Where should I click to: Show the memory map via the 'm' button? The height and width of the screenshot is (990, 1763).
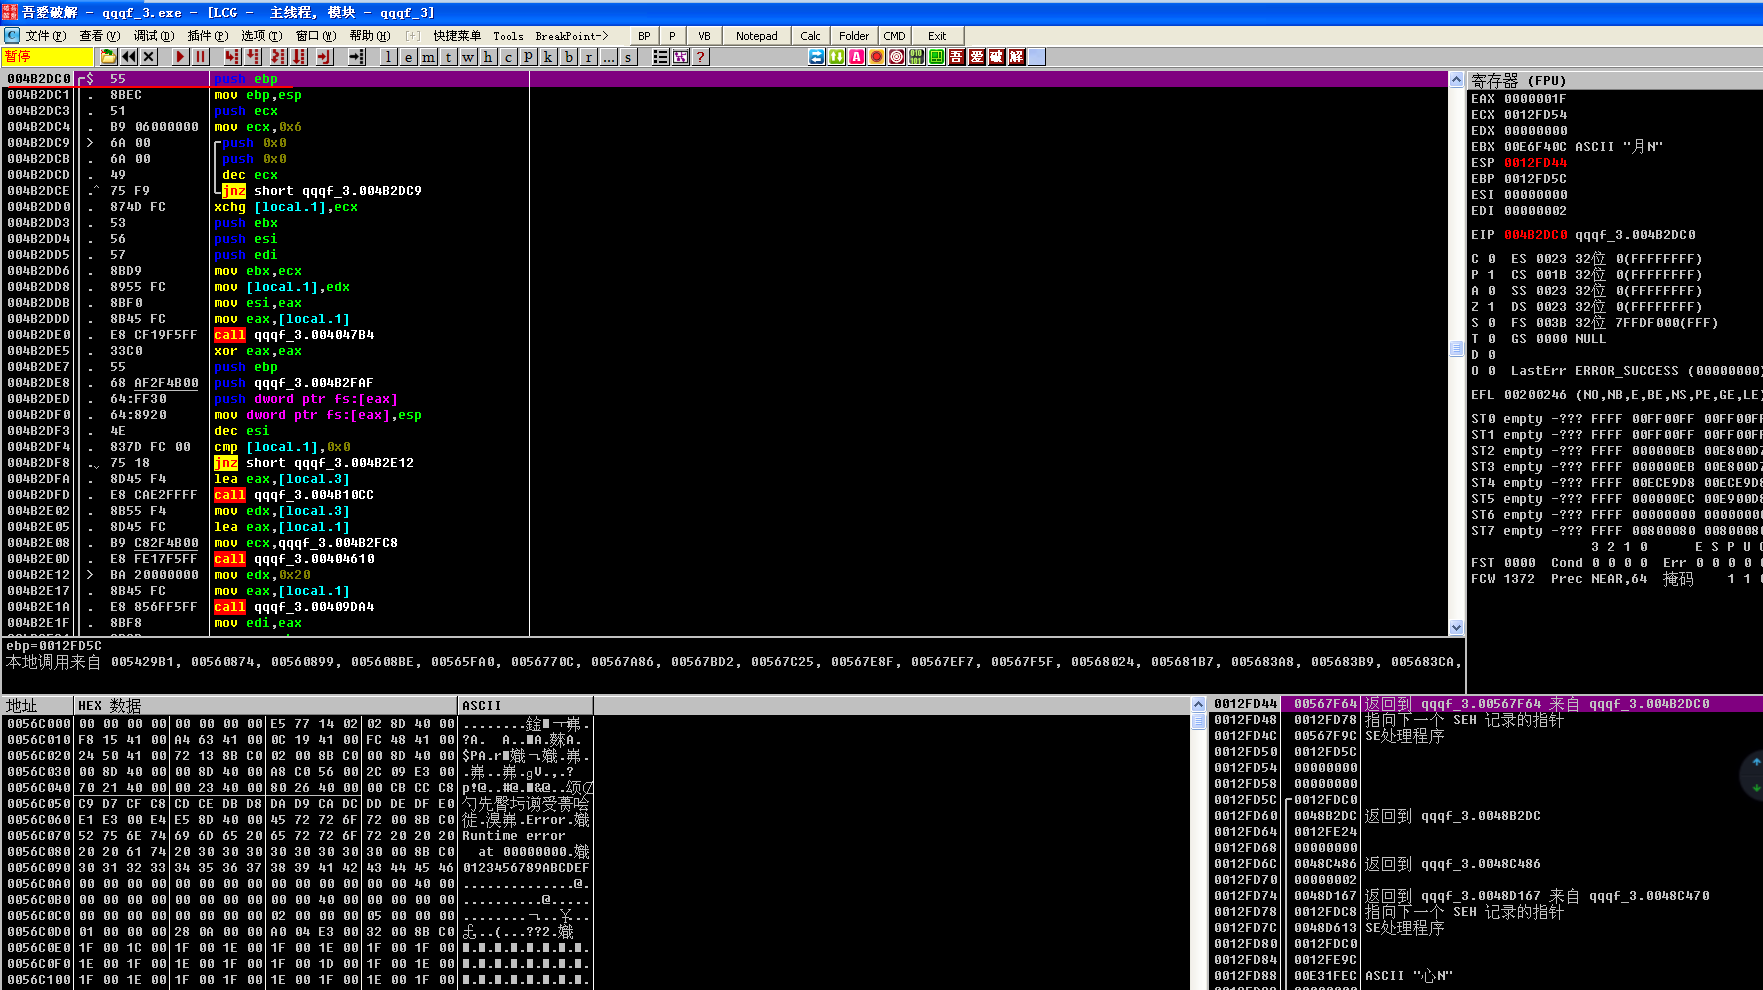(x=428, y=57)
